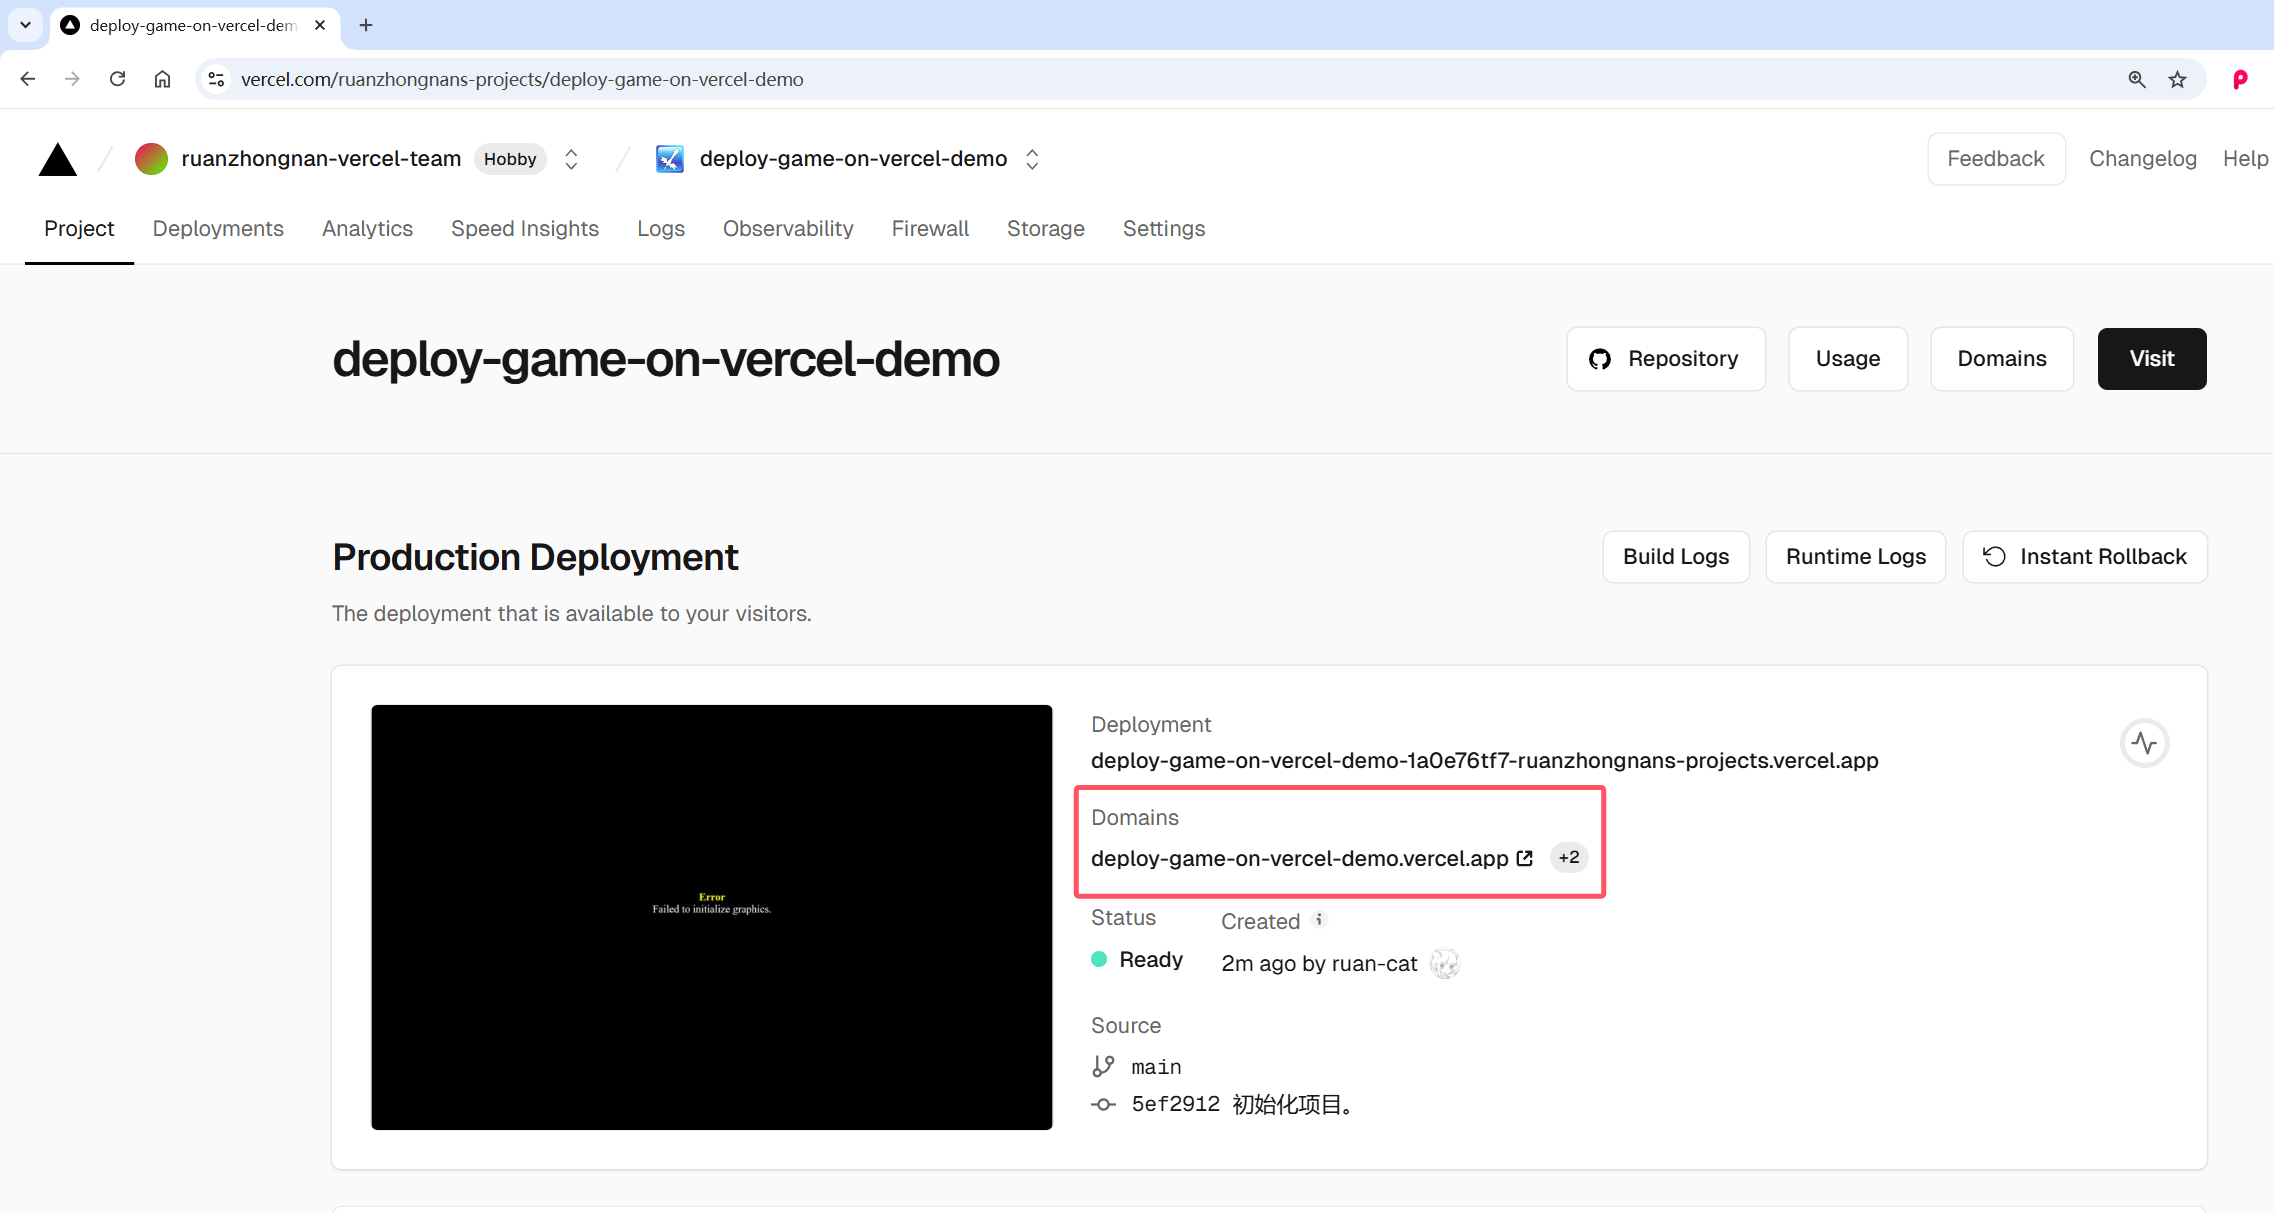Viewport: 2274px width, 1213px height.
Task: Open the project switcher chevron
Action: [1032, 159]
